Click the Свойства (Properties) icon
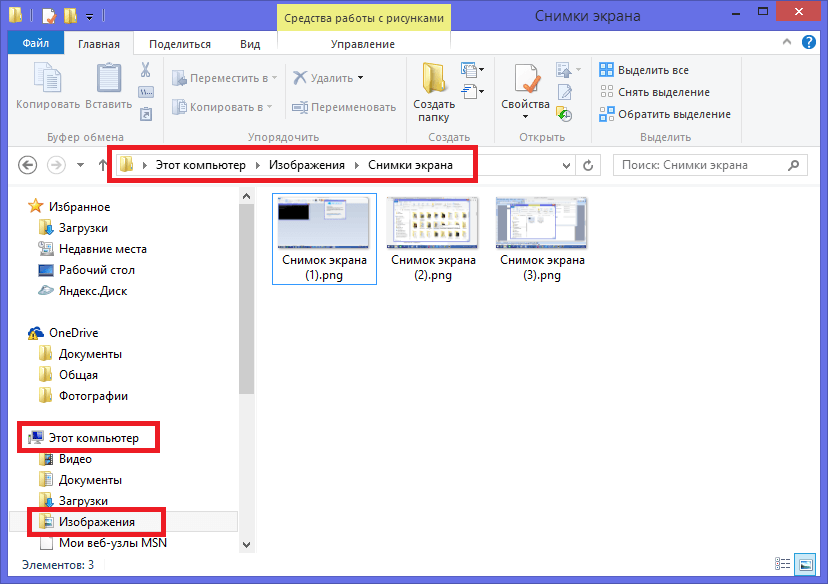 click(x=525, y=80)
